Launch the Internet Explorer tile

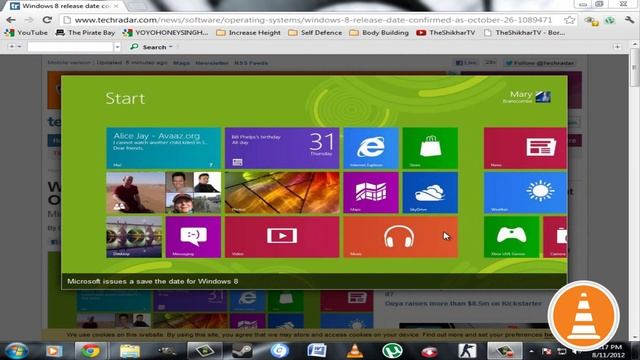pyautogui.click(x=371, y=148)
